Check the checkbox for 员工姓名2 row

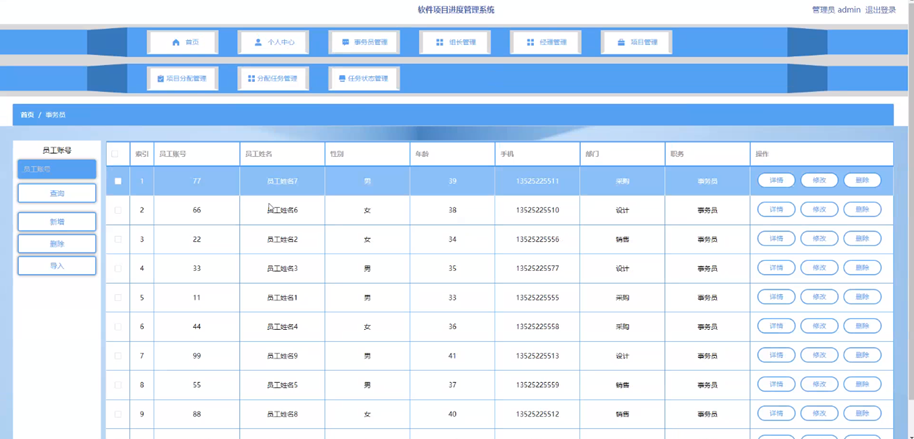118,239
